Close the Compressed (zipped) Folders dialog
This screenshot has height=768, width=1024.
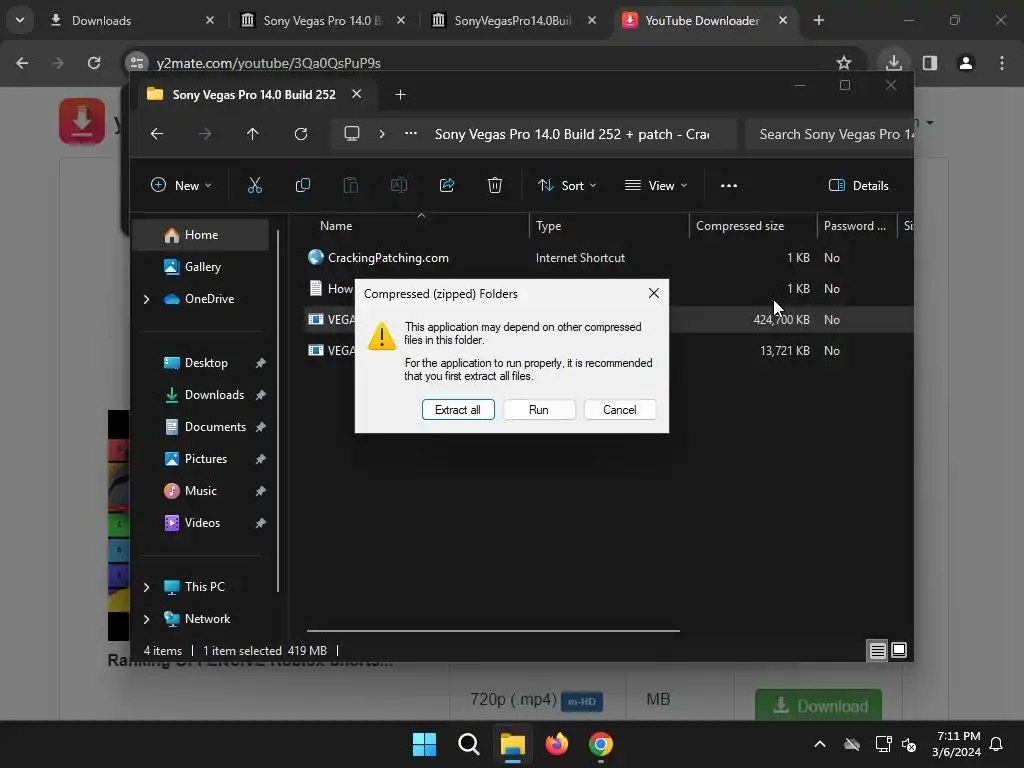pyautogui.click(x=654, y=293)
